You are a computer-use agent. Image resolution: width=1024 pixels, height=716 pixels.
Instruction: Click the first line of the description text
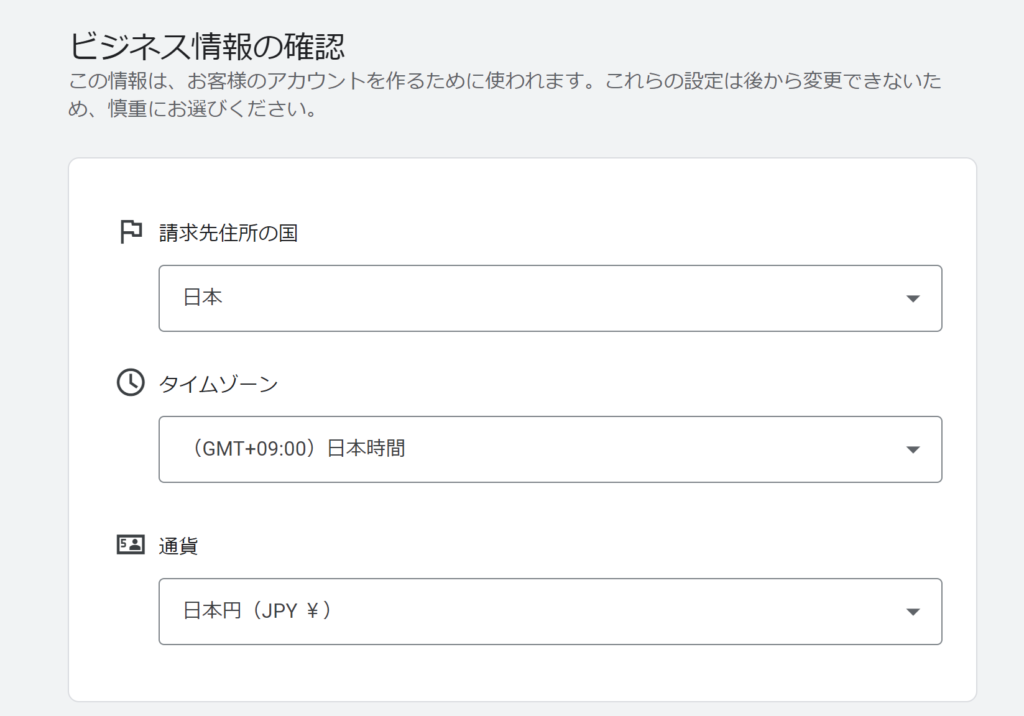505,81
